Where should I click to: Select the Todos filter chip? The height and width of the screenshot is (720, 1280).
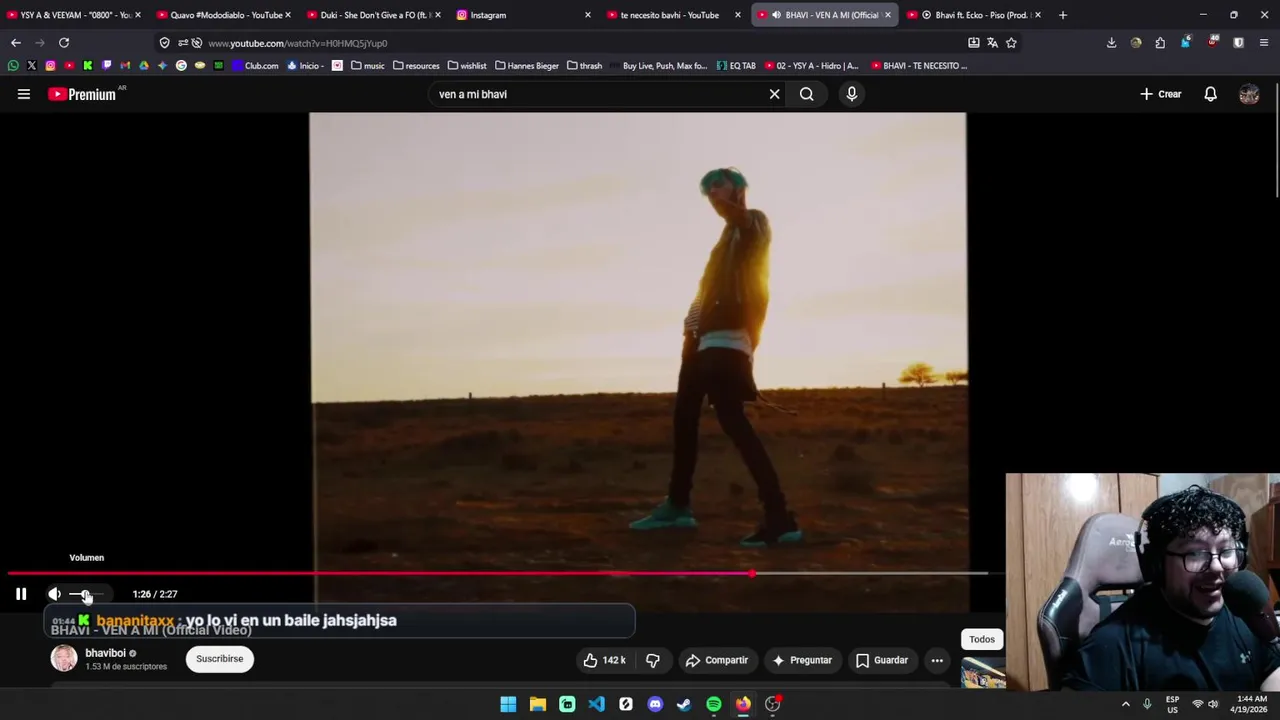[982, 639]
